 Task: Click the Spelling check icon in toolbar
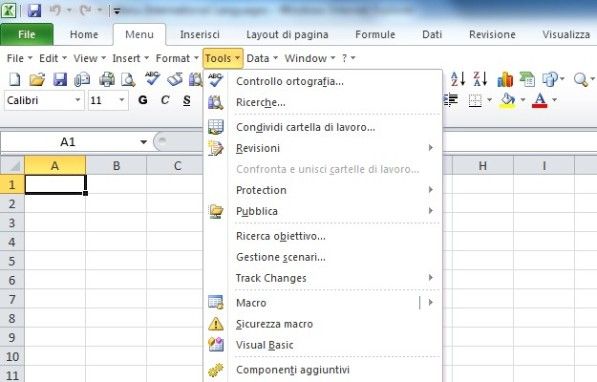click(152, 78)
